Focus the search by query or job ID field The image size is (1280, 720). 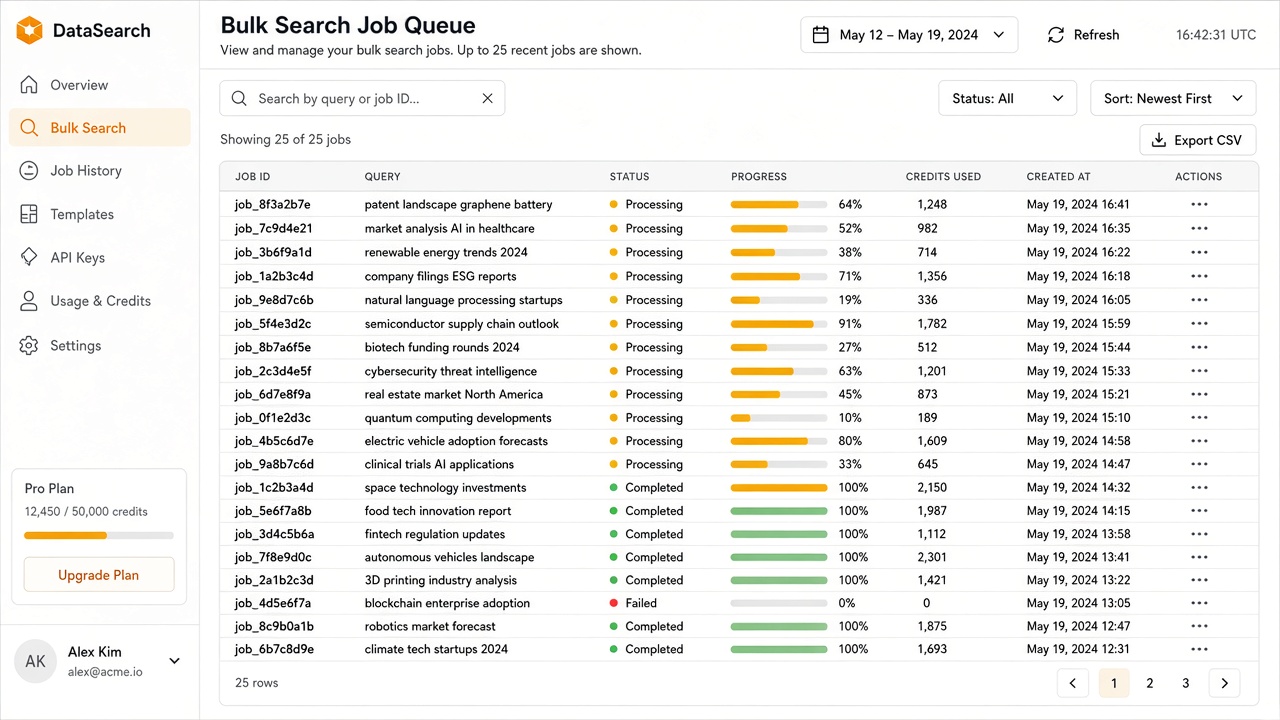point(362,98)
